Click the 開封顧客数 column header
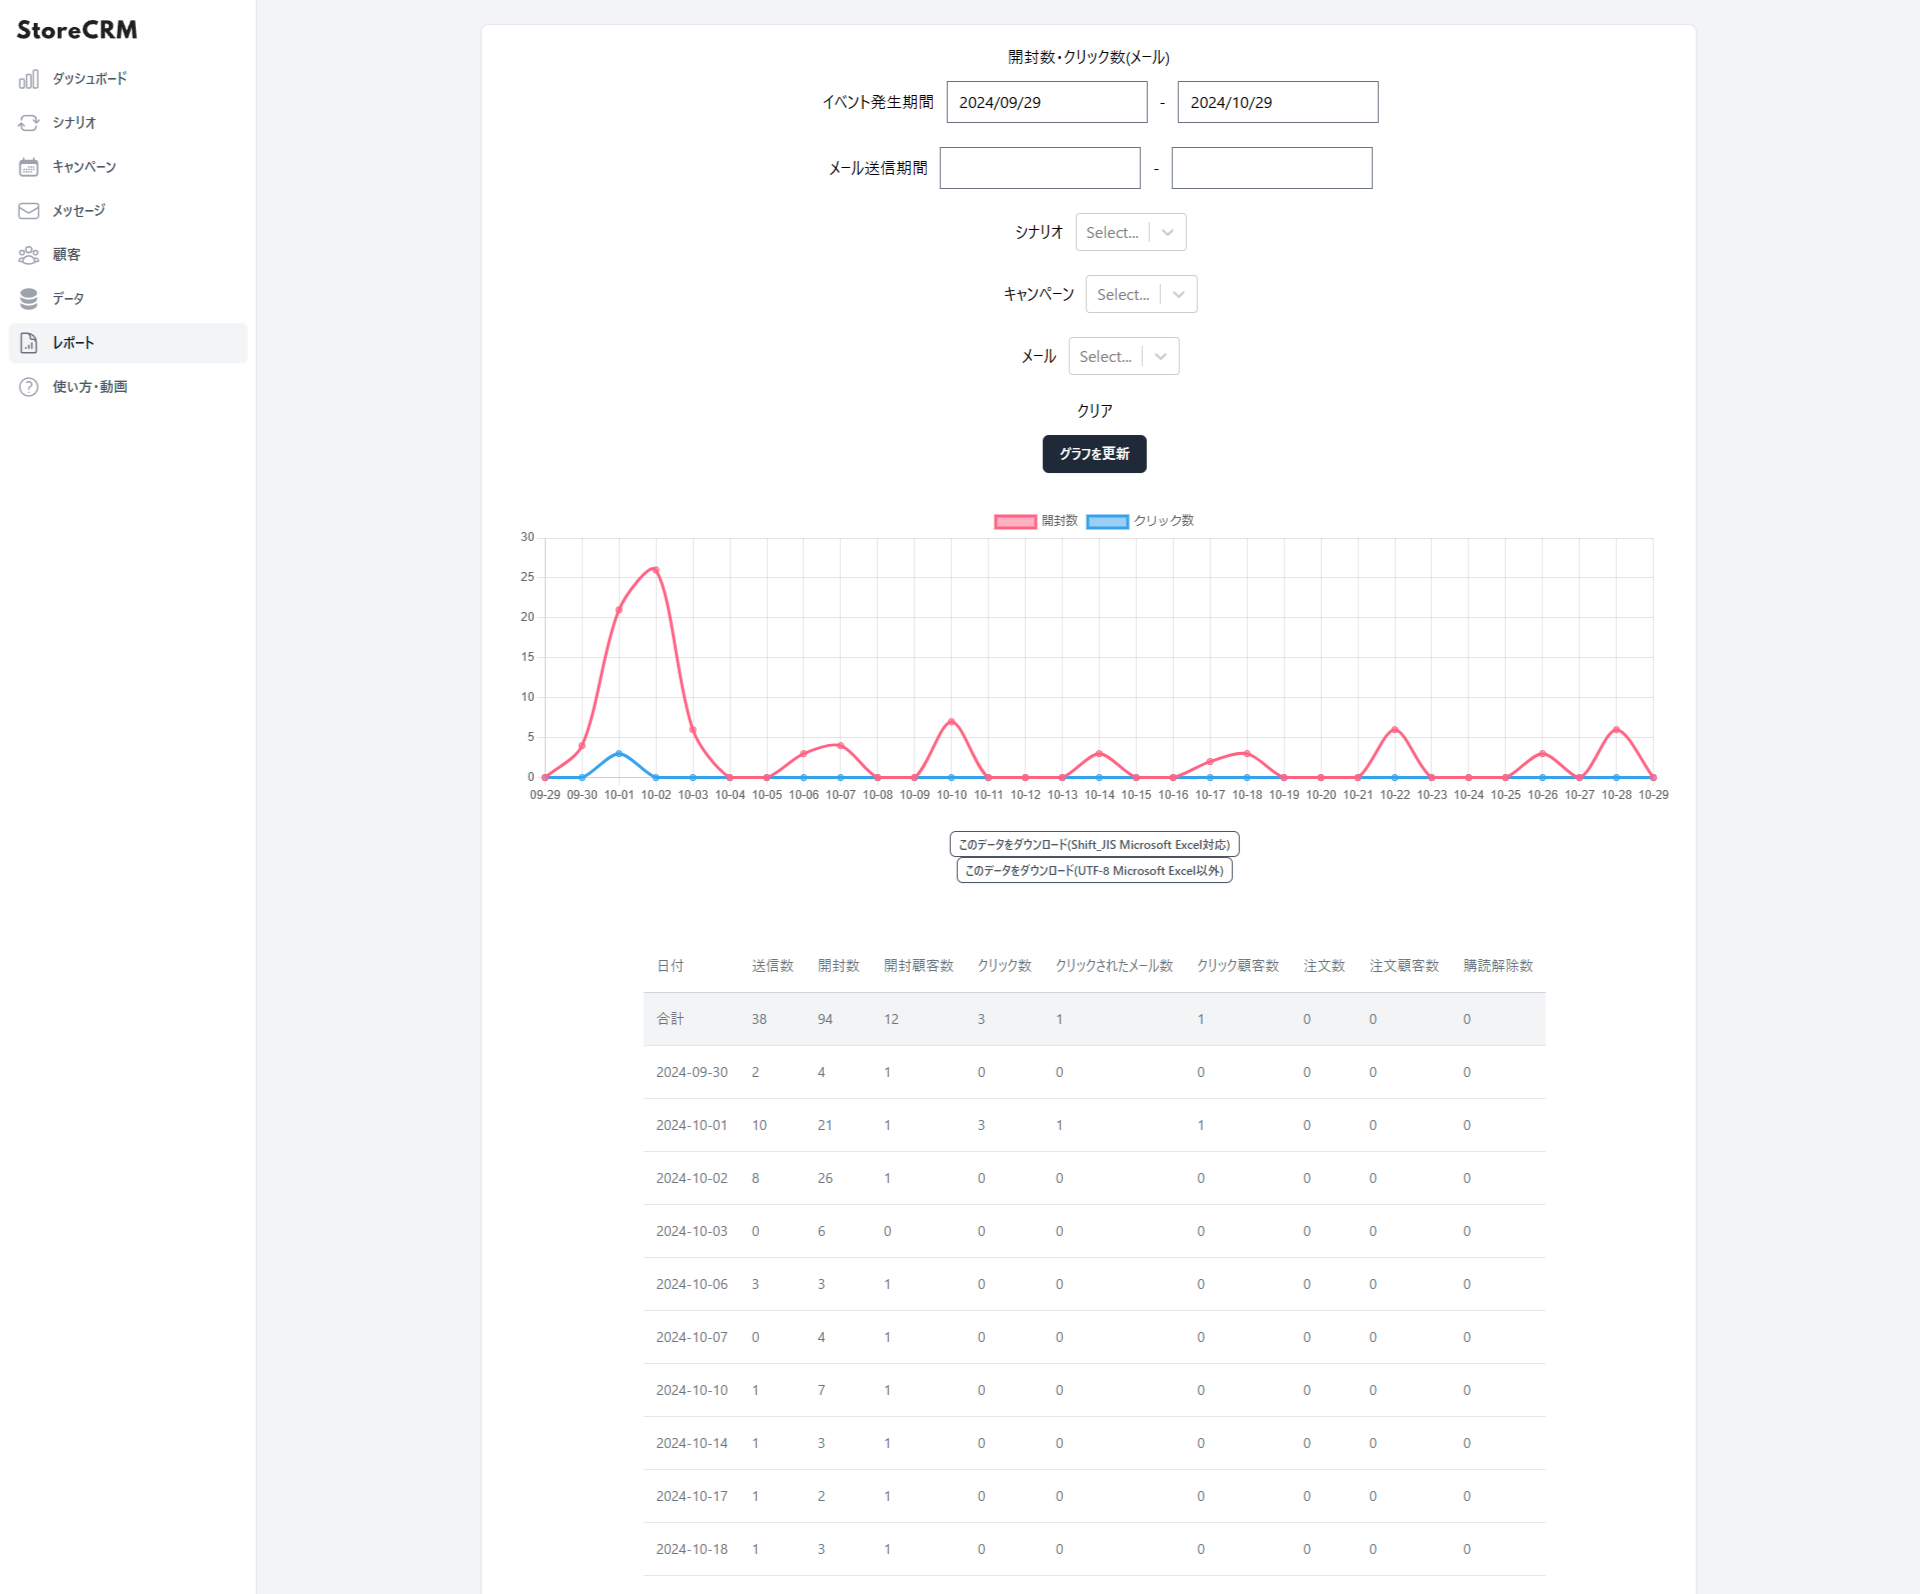1920x1594 pixels. 919,966
